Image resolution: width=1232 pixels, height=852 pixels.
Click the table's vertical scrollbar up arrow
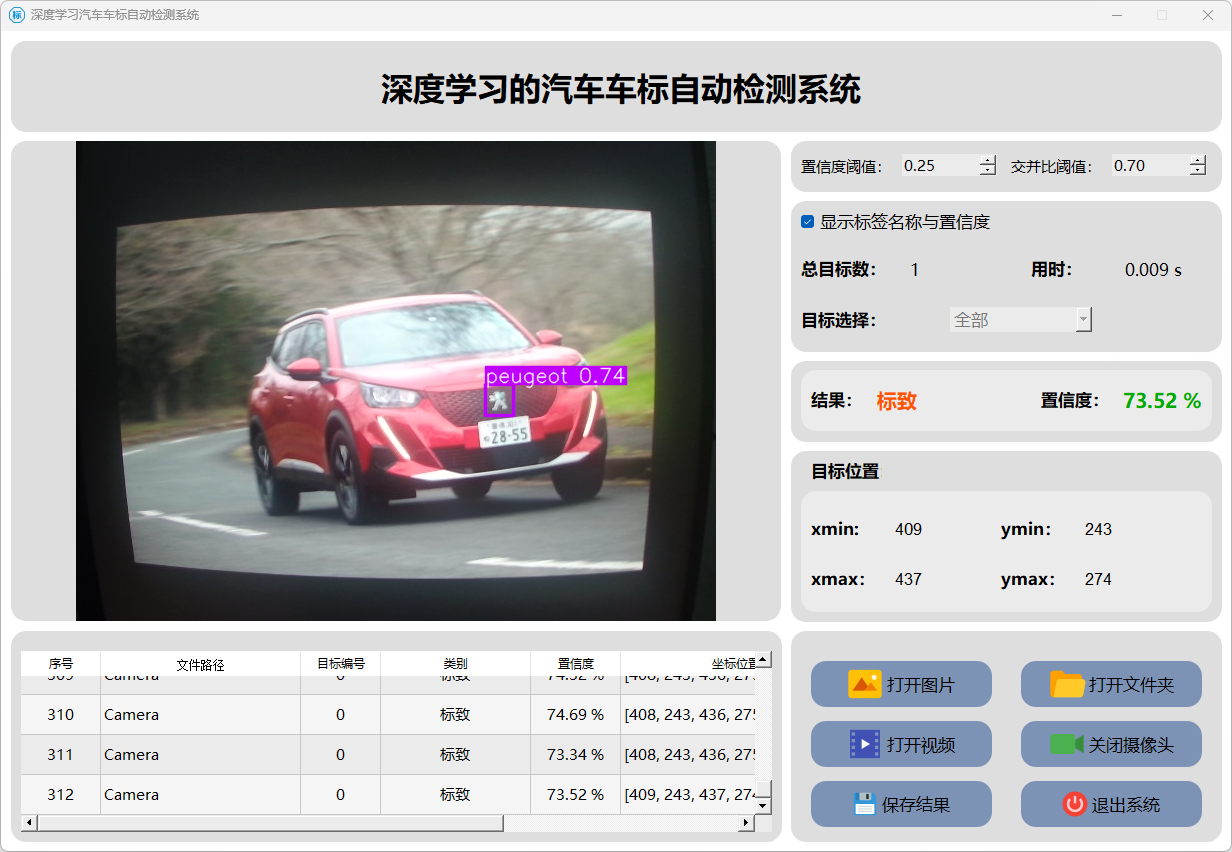[x=763, y=660]
